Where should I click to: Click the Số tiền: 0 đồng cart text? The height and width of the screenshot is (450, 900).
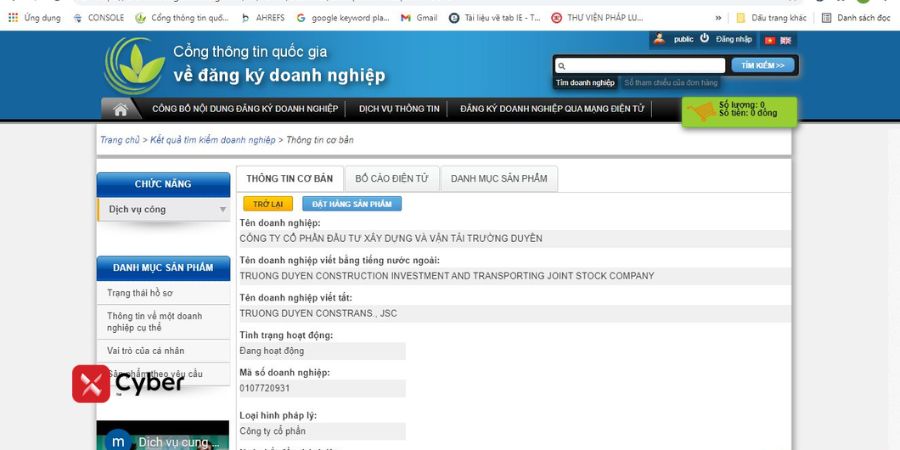(748, 113)
